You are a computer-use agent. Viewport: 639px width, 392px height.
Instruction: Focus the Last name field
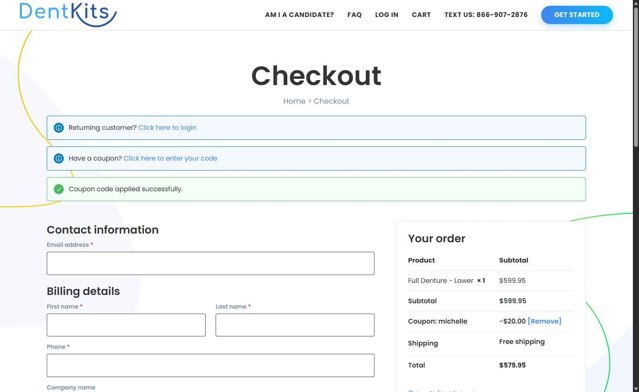(x=295, y=325)
